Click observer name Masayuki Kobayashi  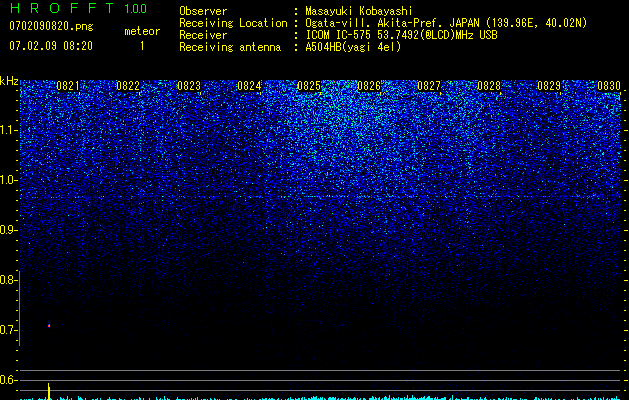click(x=359, y=11)
